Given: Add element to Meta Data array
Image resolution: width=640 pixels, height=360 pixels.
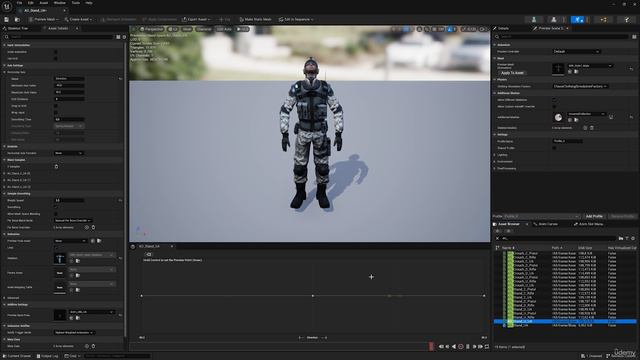Looking at the screenshot, I should click(87, 346).
